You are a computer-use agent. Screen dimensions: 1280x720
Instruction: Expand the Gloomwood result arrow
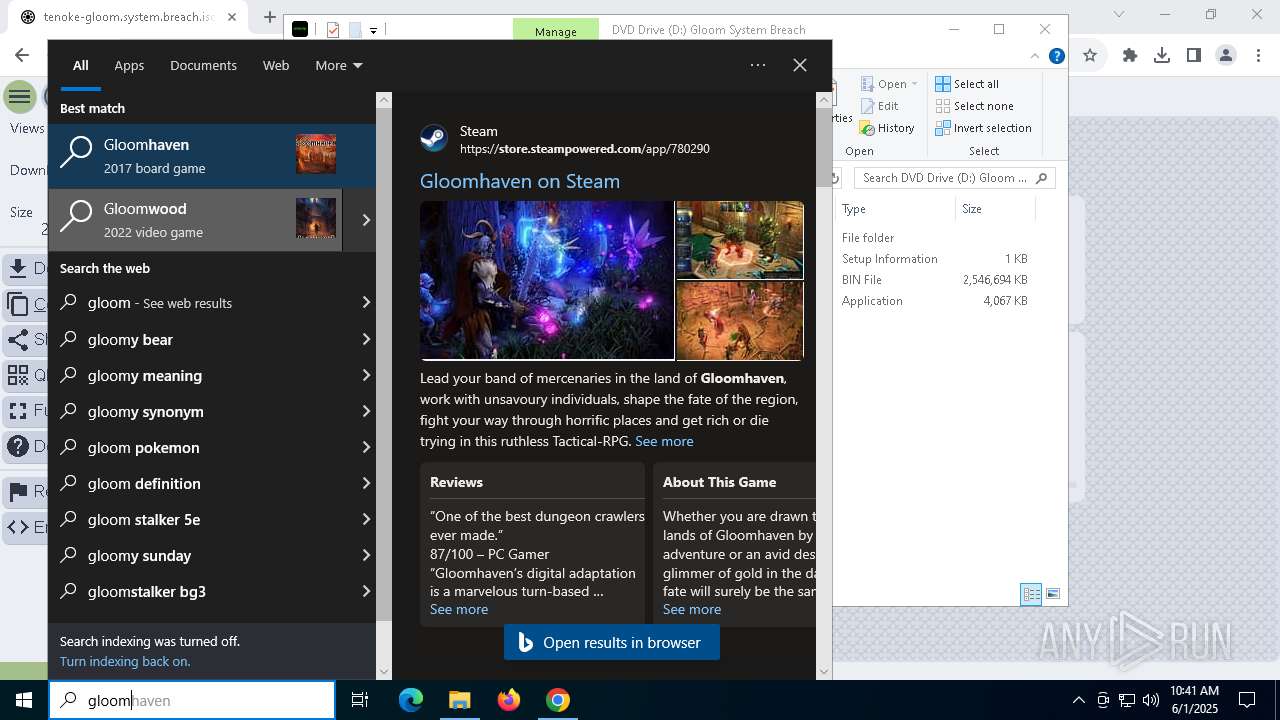click(365, 220)
